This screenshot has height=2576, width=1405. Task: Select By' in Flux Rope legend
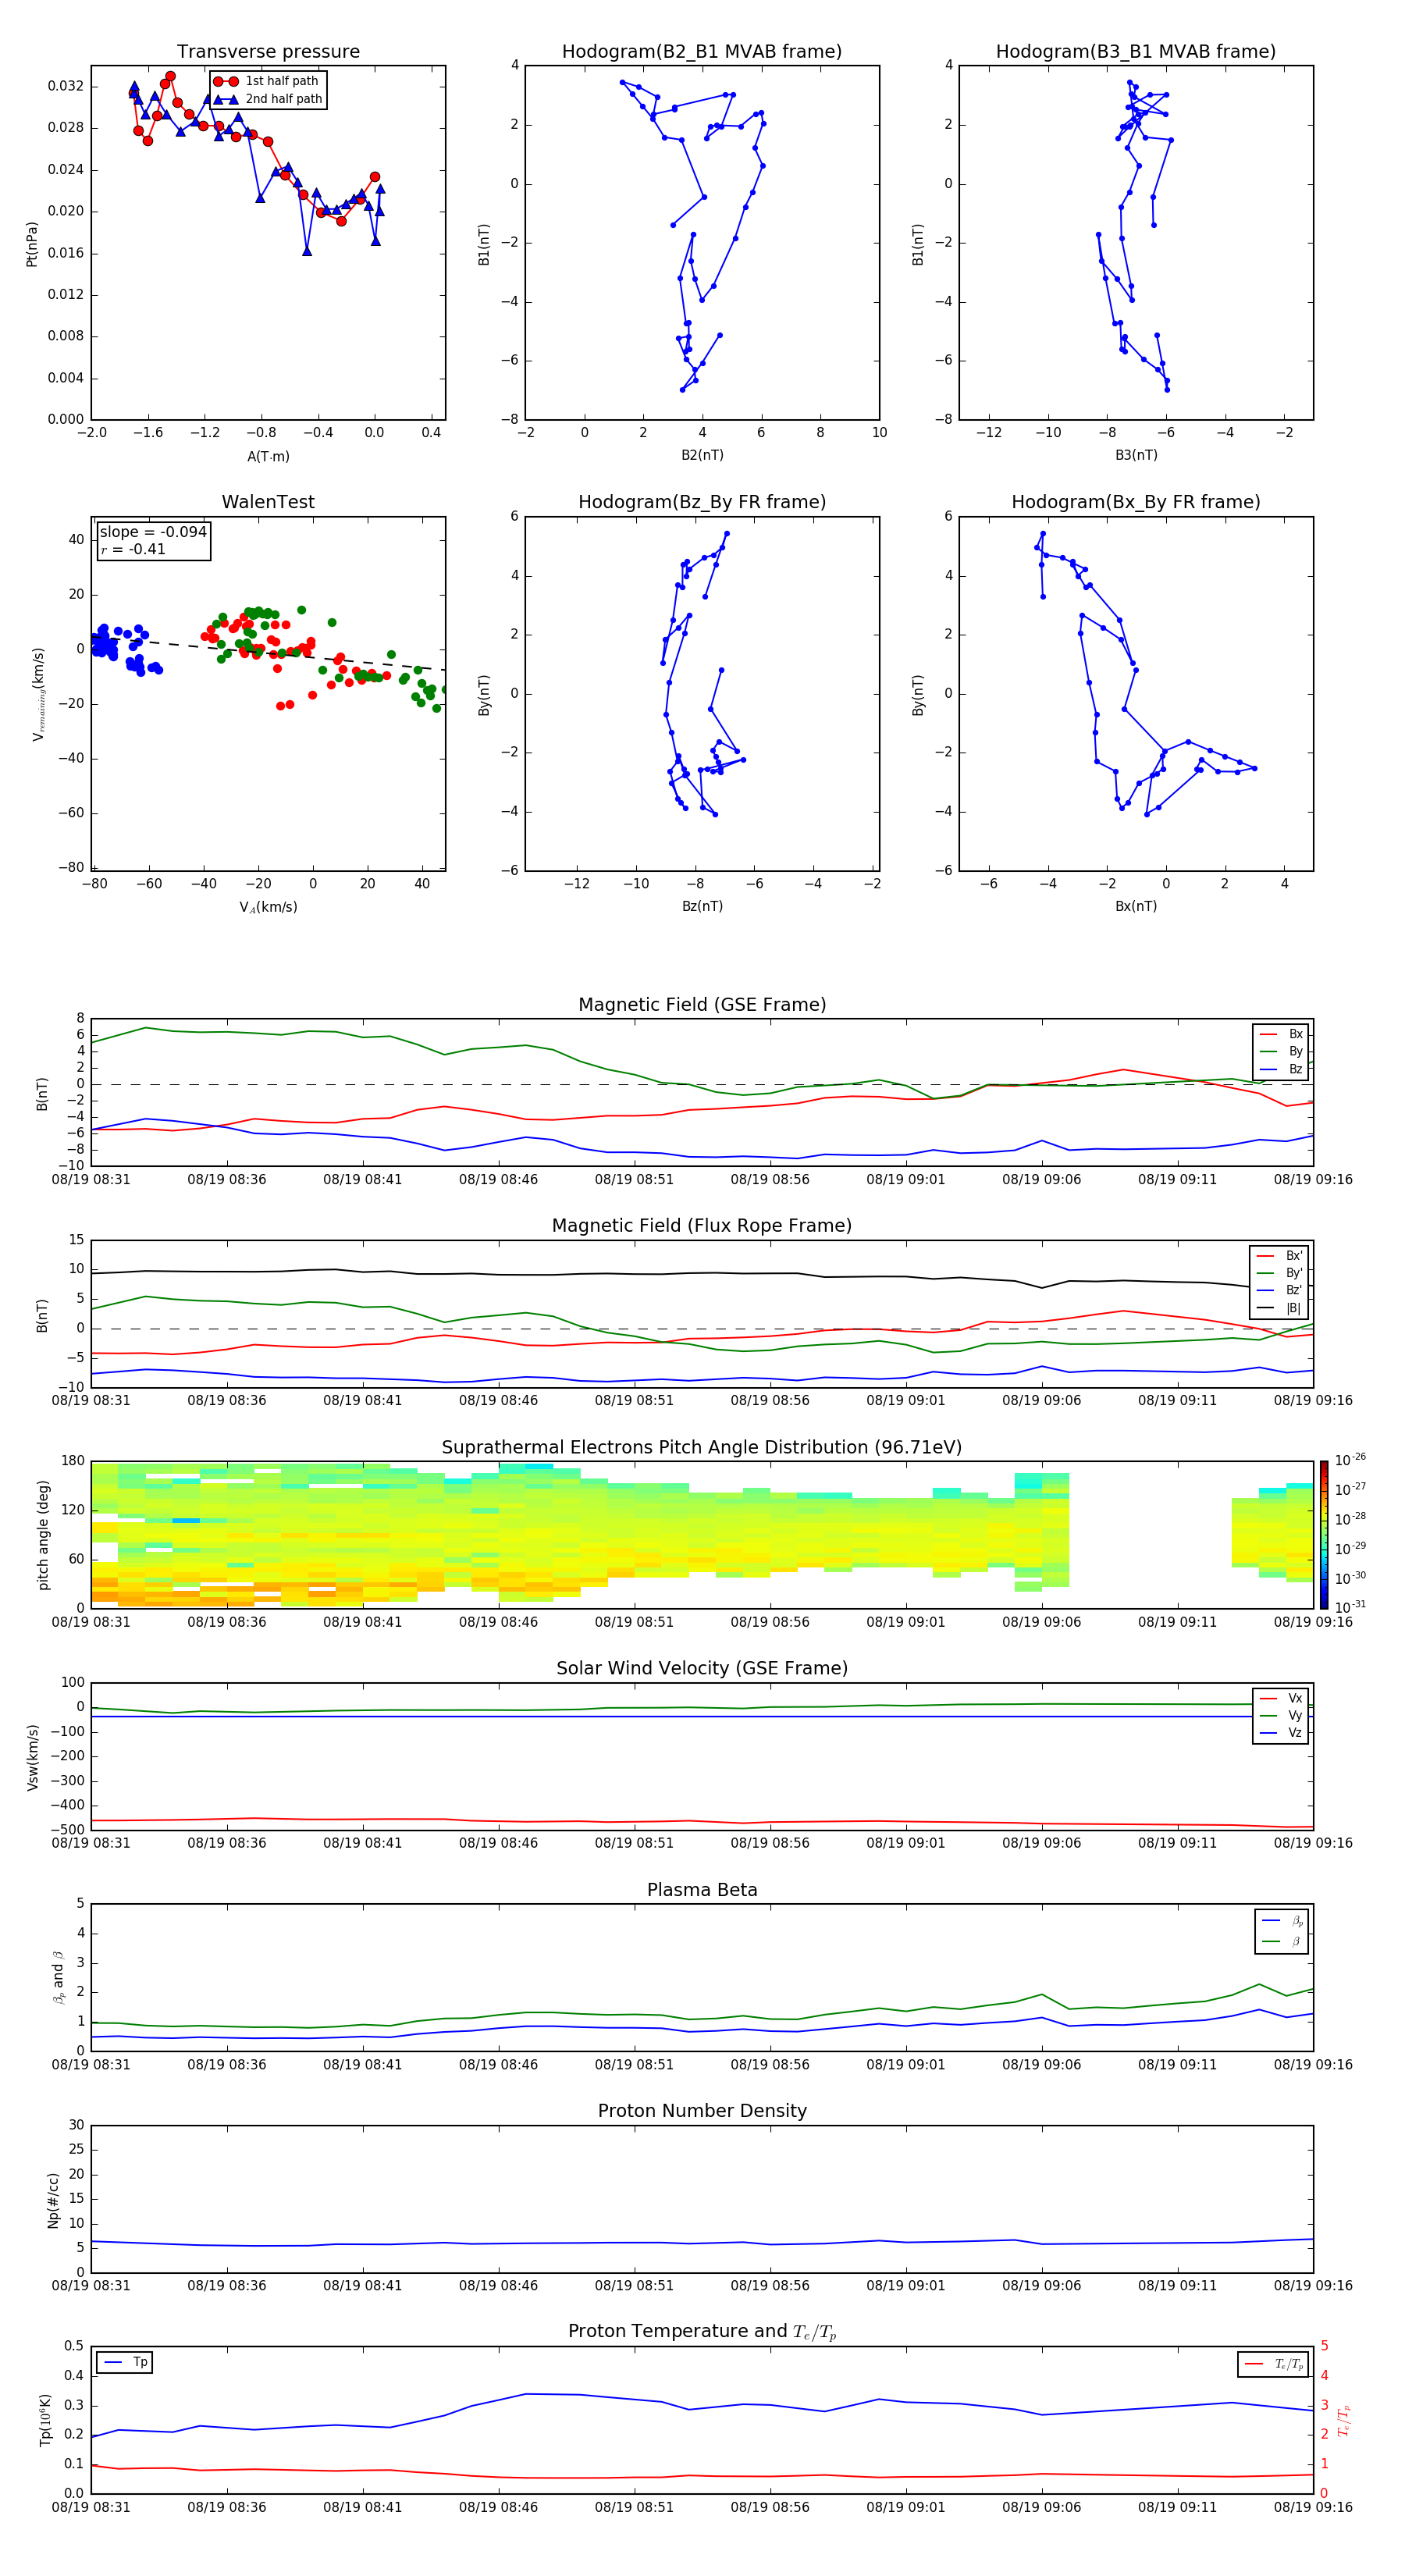point(1280,1273)
